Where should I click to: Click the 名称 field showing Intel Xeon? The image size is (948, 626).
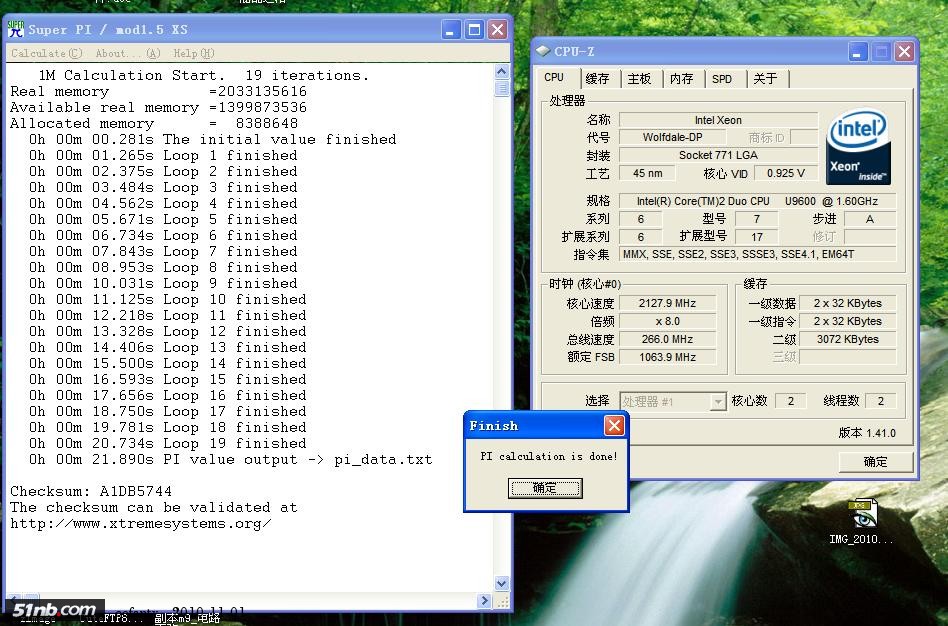click(x=718, y=120)
